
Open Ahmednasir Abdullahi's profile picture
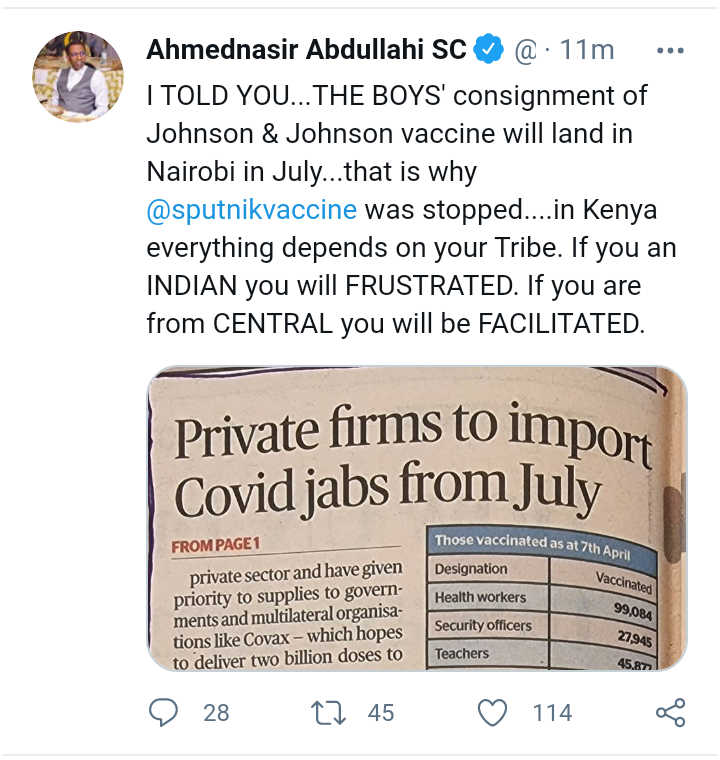click(78, 76)
